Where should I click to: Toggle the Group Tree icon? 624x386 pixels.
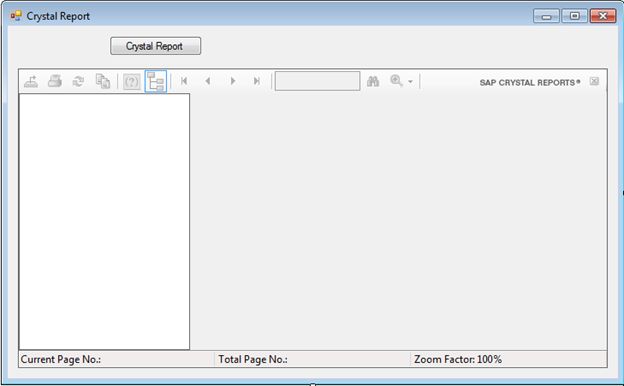click(156, 82)
